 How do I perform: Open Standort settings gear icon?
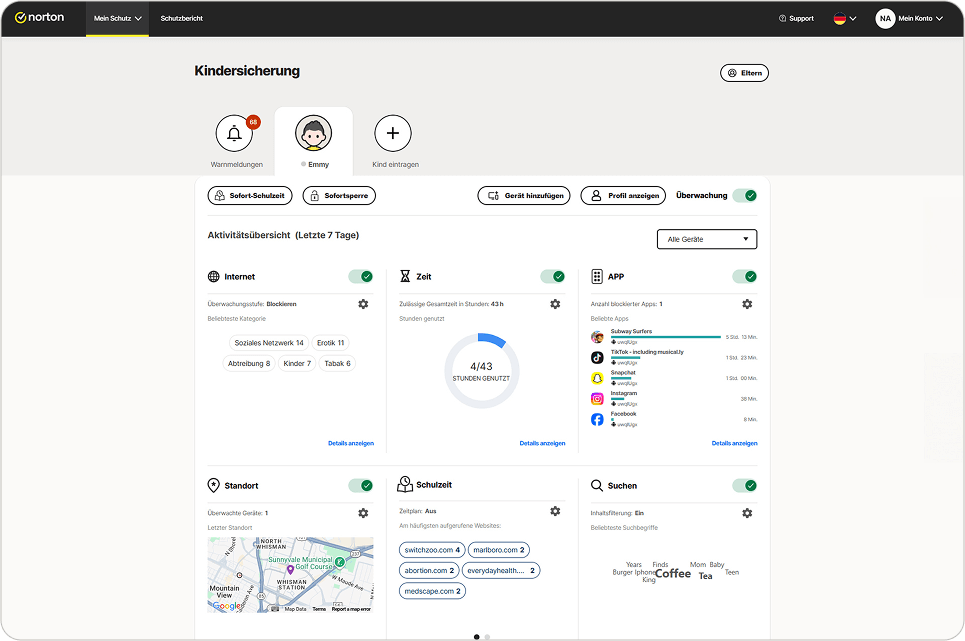coord(363,513)
